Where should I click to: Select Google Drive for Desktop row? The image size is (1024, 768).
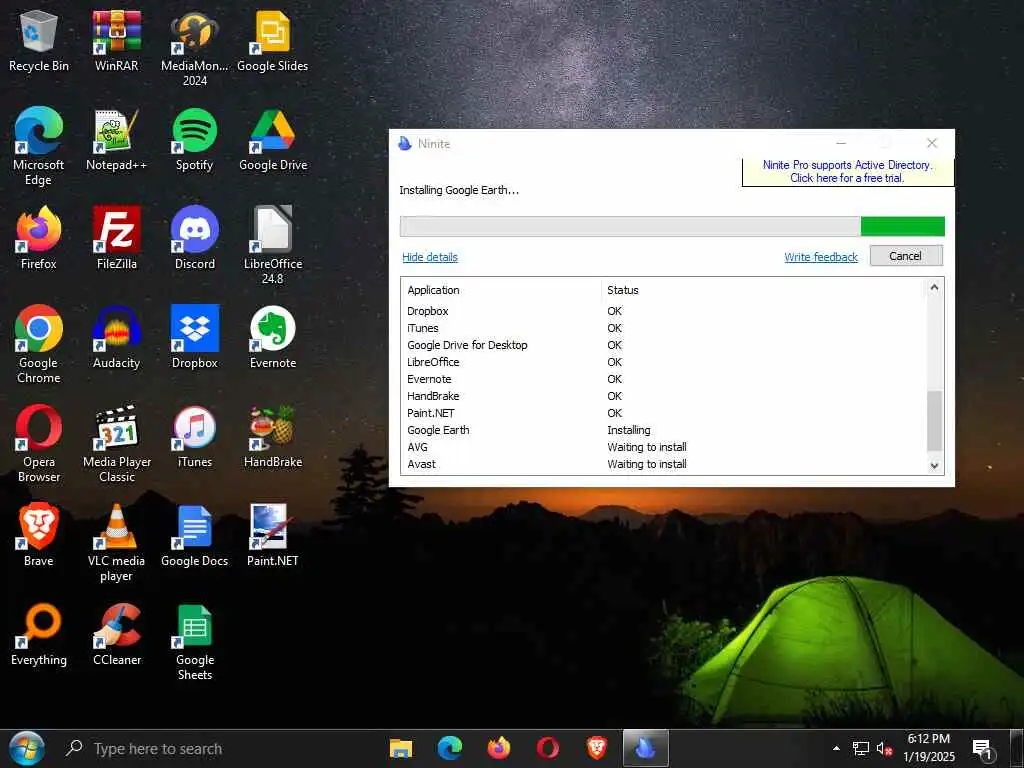click(x=664, y=345)
